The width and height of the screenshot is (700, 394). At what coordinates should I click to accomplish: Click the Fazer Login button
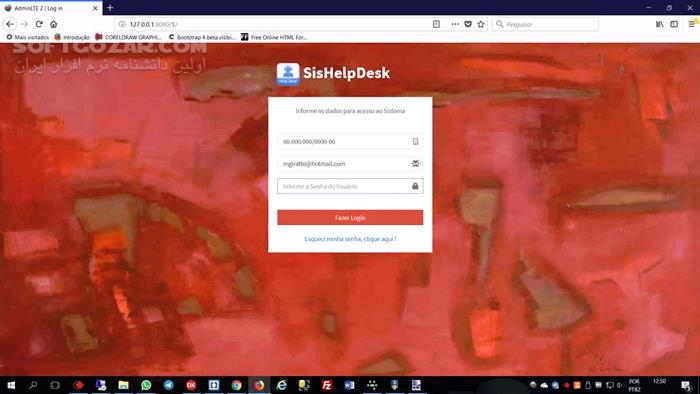point(350,218)
